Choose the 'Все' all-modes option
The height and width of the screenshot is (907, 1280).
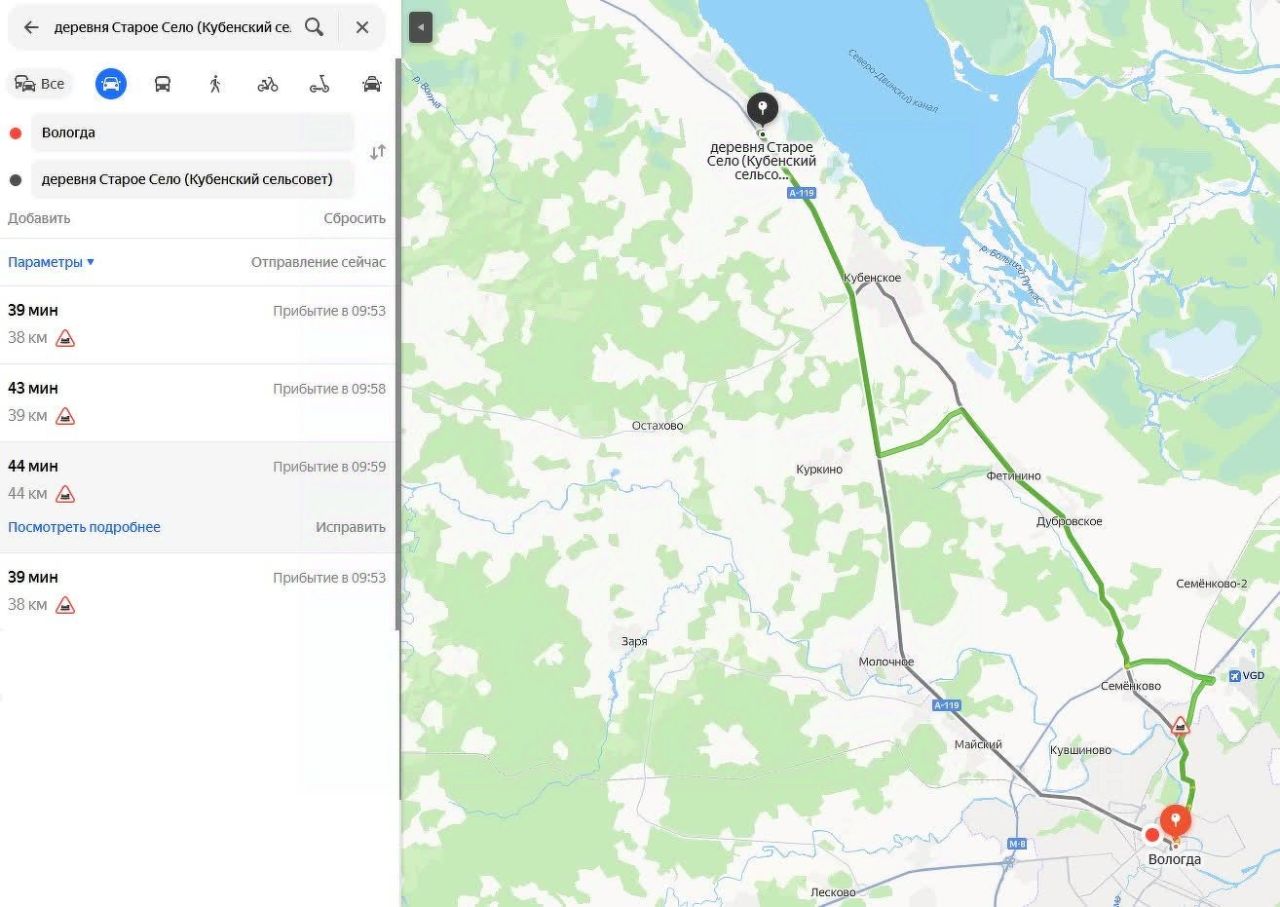[x=40, y=84]
